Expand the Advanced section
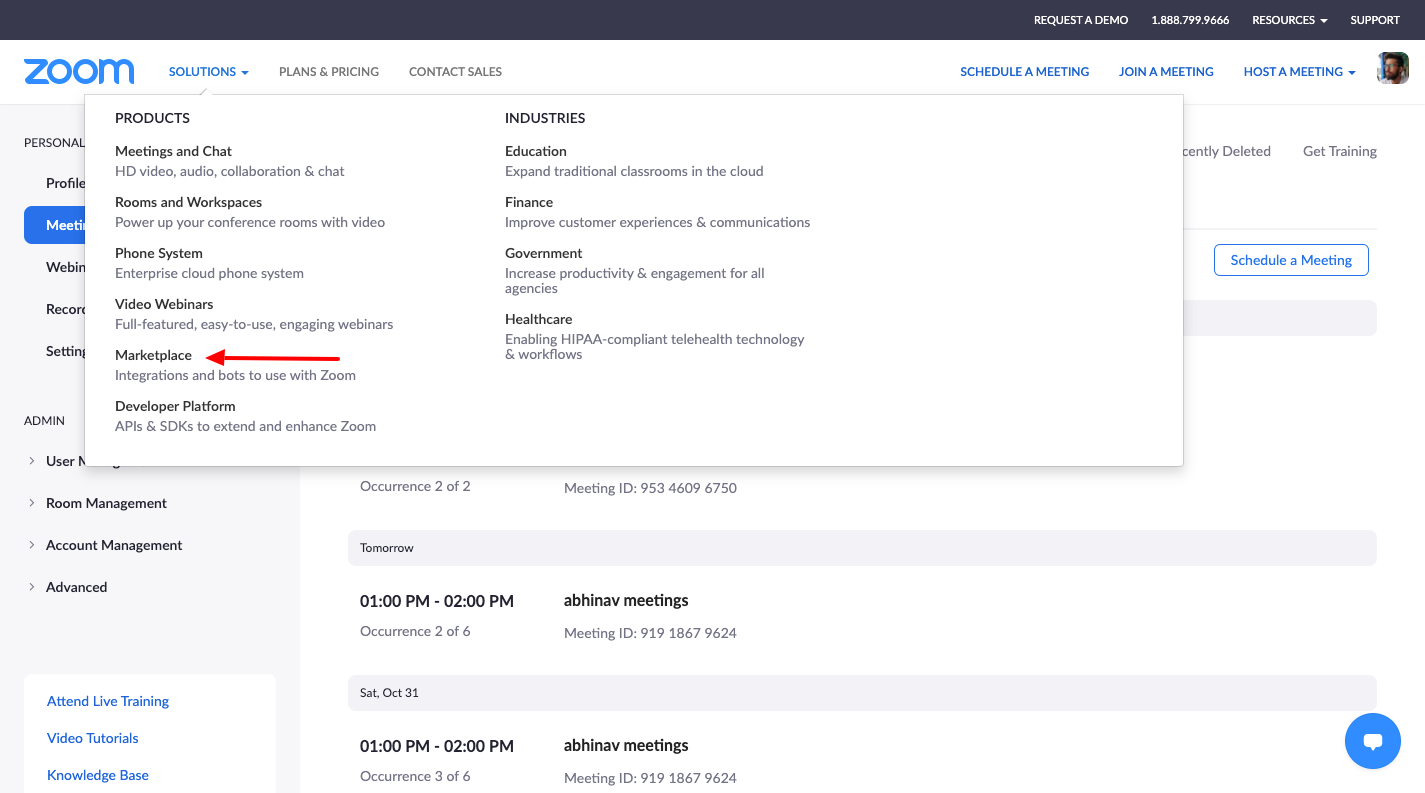This screenshot has width=1425, height=793. [x=67, y=587]
